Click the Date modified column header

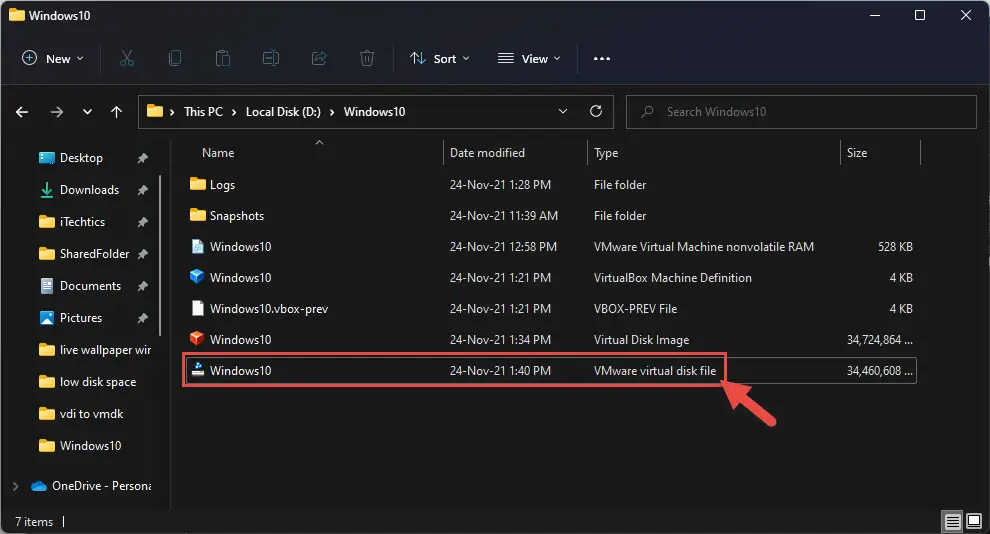point(487,153)
